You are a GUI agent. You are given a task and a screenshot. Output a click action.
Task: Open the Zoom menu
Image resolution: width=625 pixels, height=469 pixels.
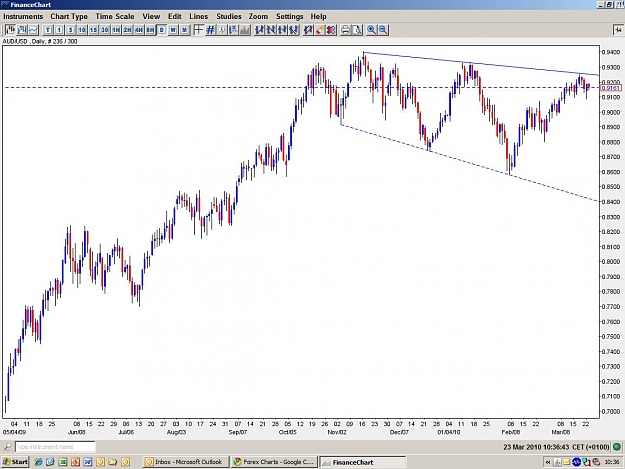pyautogui.click(x=258, y=16)
